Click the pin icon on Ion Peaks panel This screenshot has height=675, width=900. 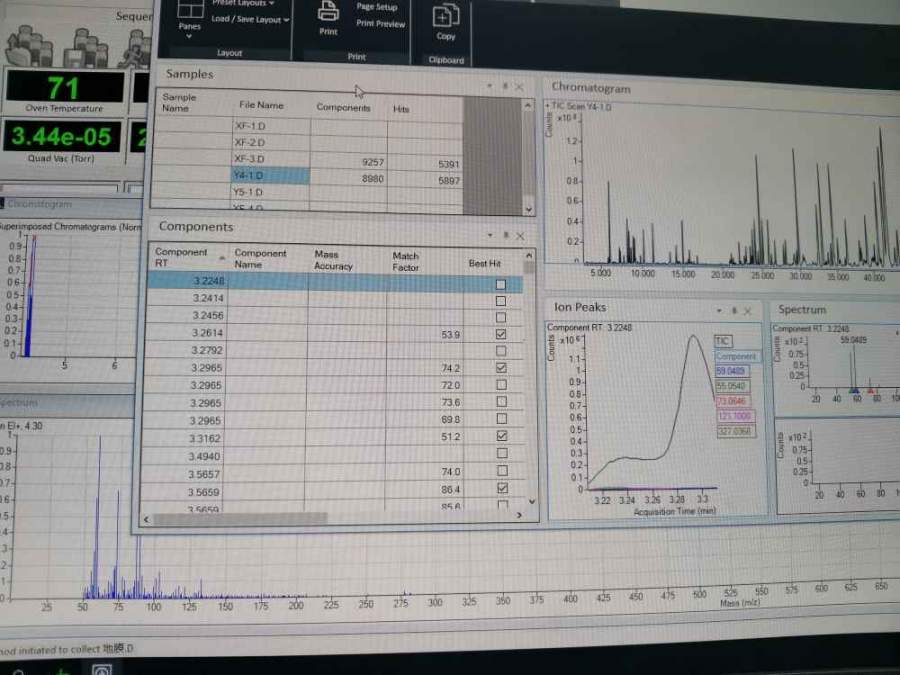tap(734, 310)
